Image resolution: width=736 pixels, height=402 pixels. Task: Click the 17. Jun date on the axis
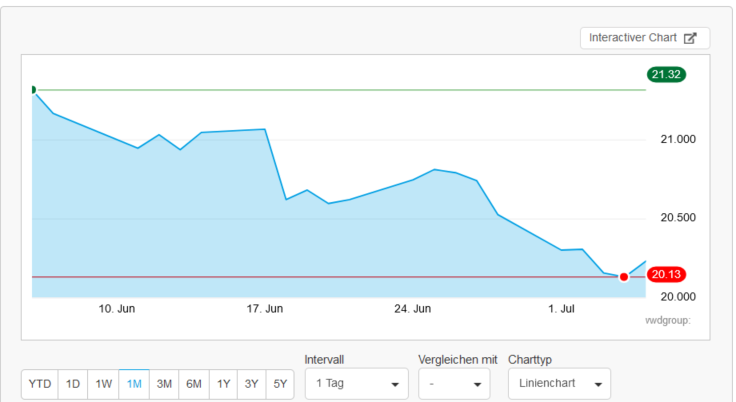click(x=265, y=309)
